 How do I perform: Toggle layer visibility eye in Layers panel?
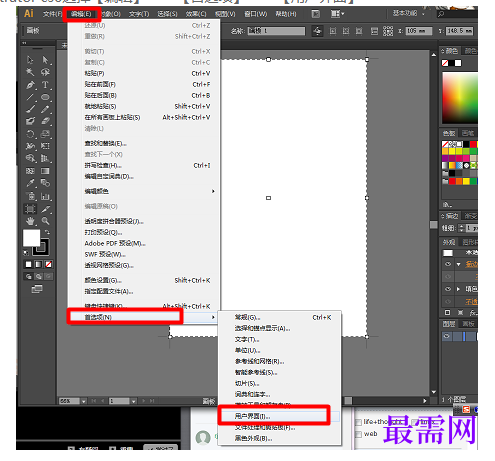(x=447, y=336)
